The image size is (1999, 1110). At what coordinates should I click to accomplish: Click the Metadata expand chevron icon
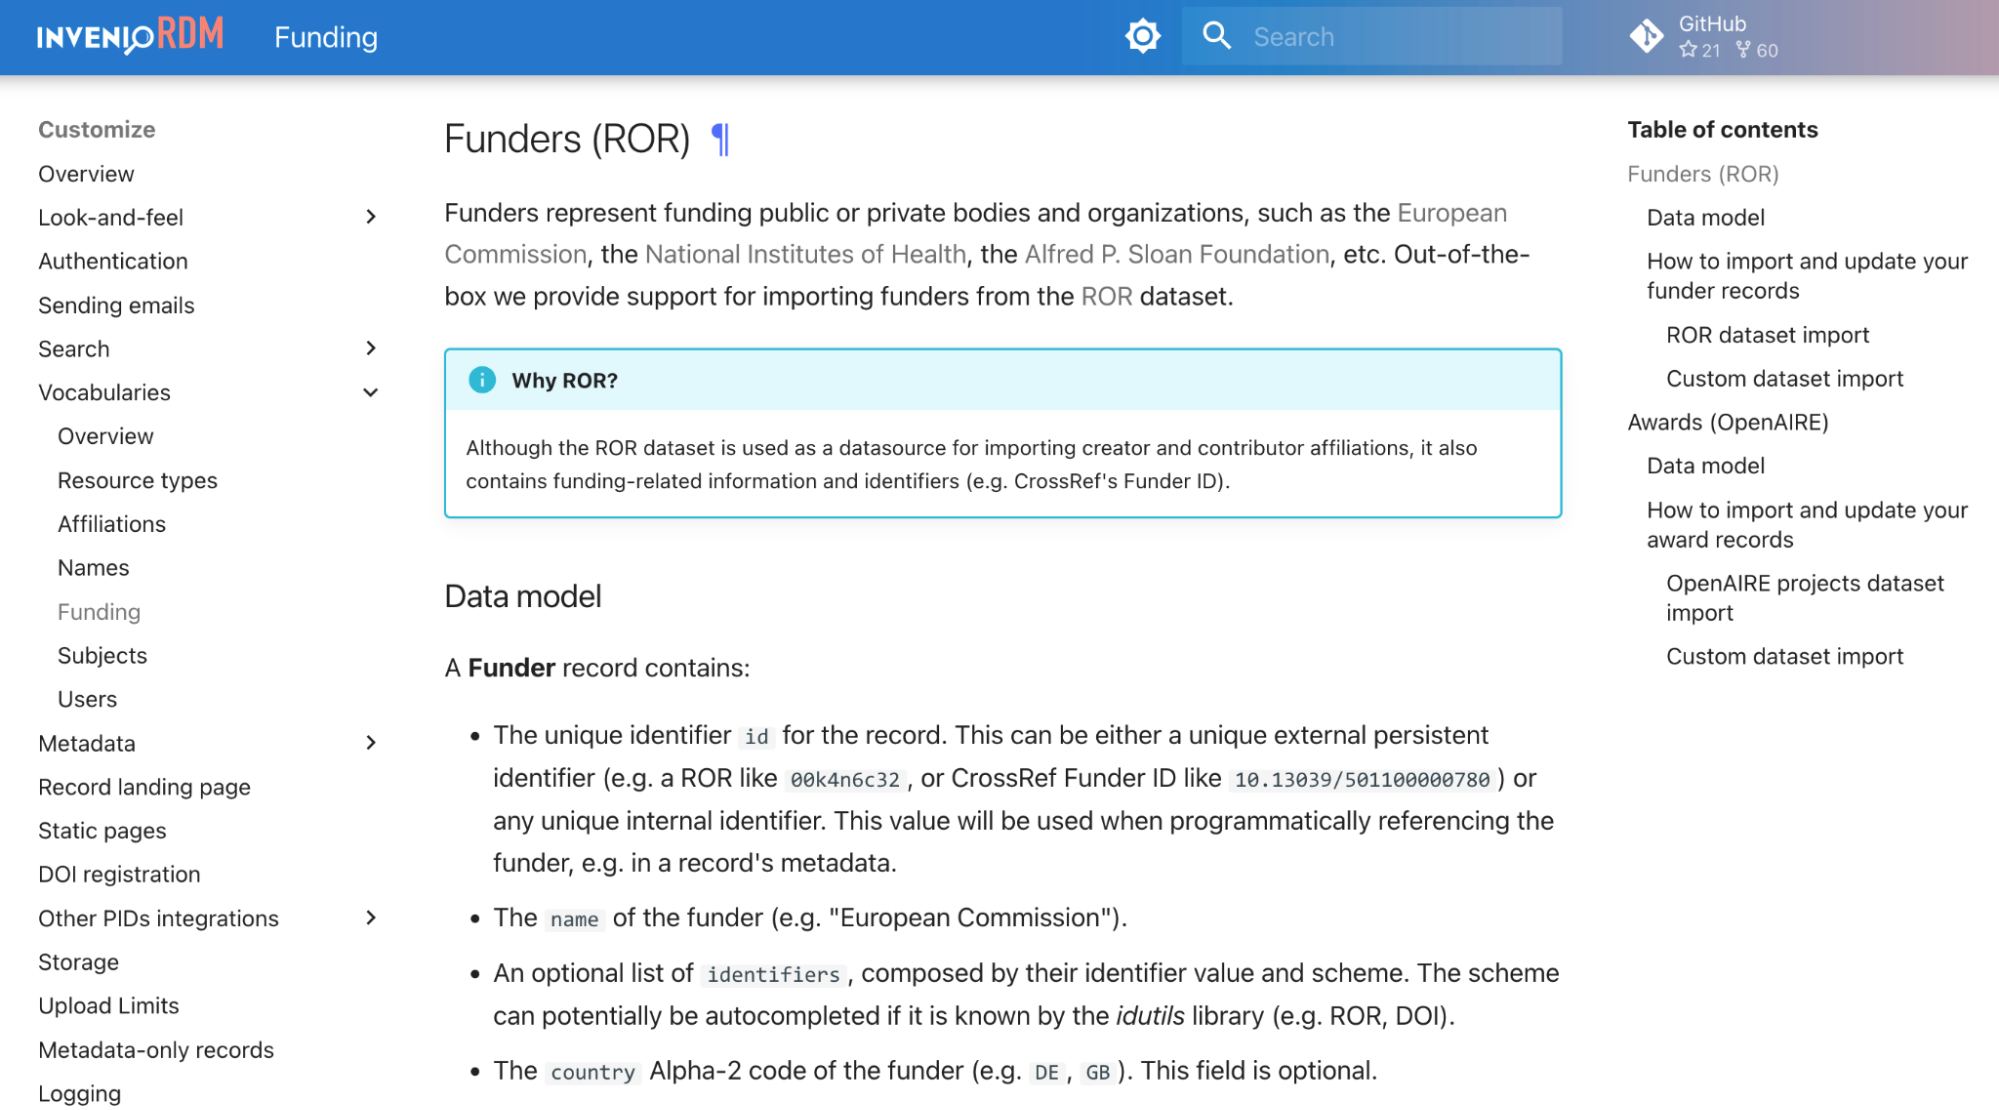(x=370, y=742)
